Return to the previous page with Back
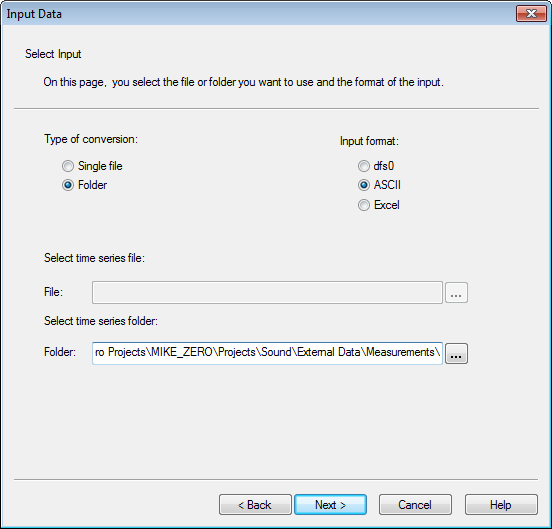This screenshot has height=529, width=552. [x=255, y=505]
